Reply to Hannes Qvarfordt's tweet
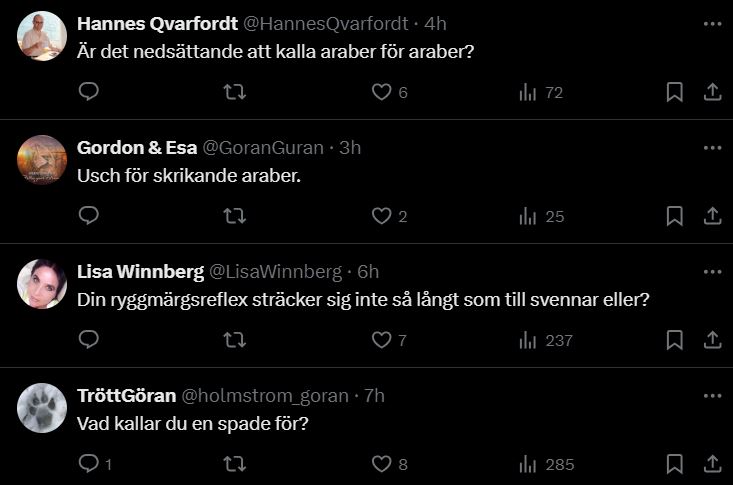This screenshot has height=485, width=733. click(88, 92)
